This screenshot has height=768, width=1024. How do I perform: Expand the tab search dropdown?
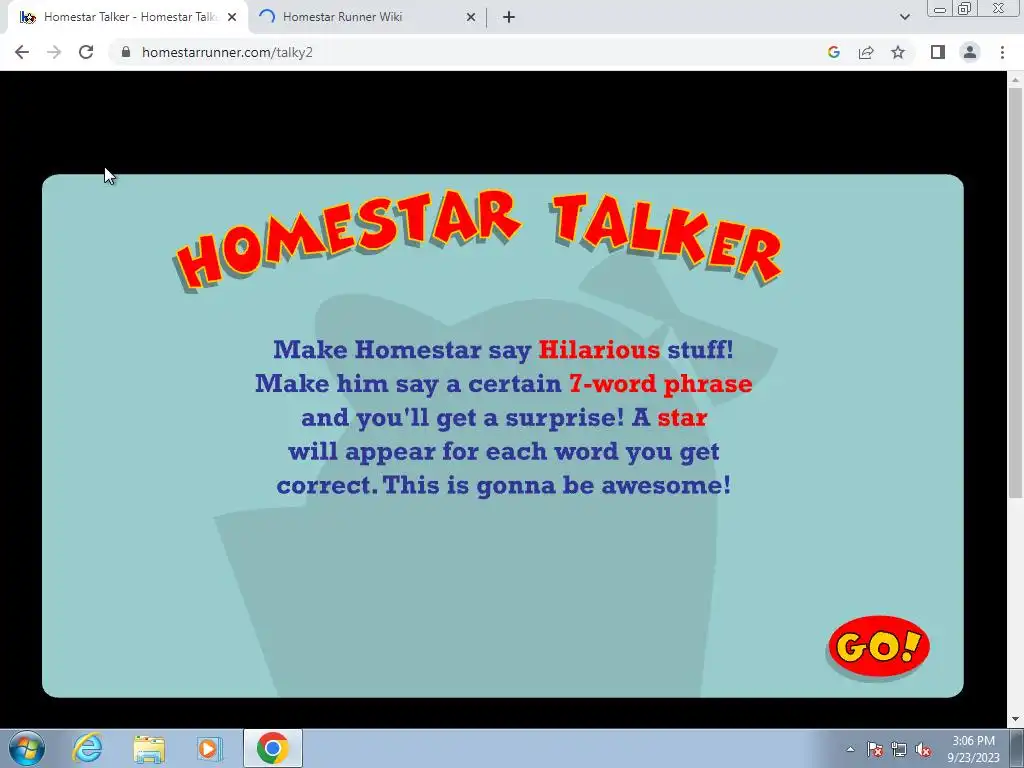(904, 17)
